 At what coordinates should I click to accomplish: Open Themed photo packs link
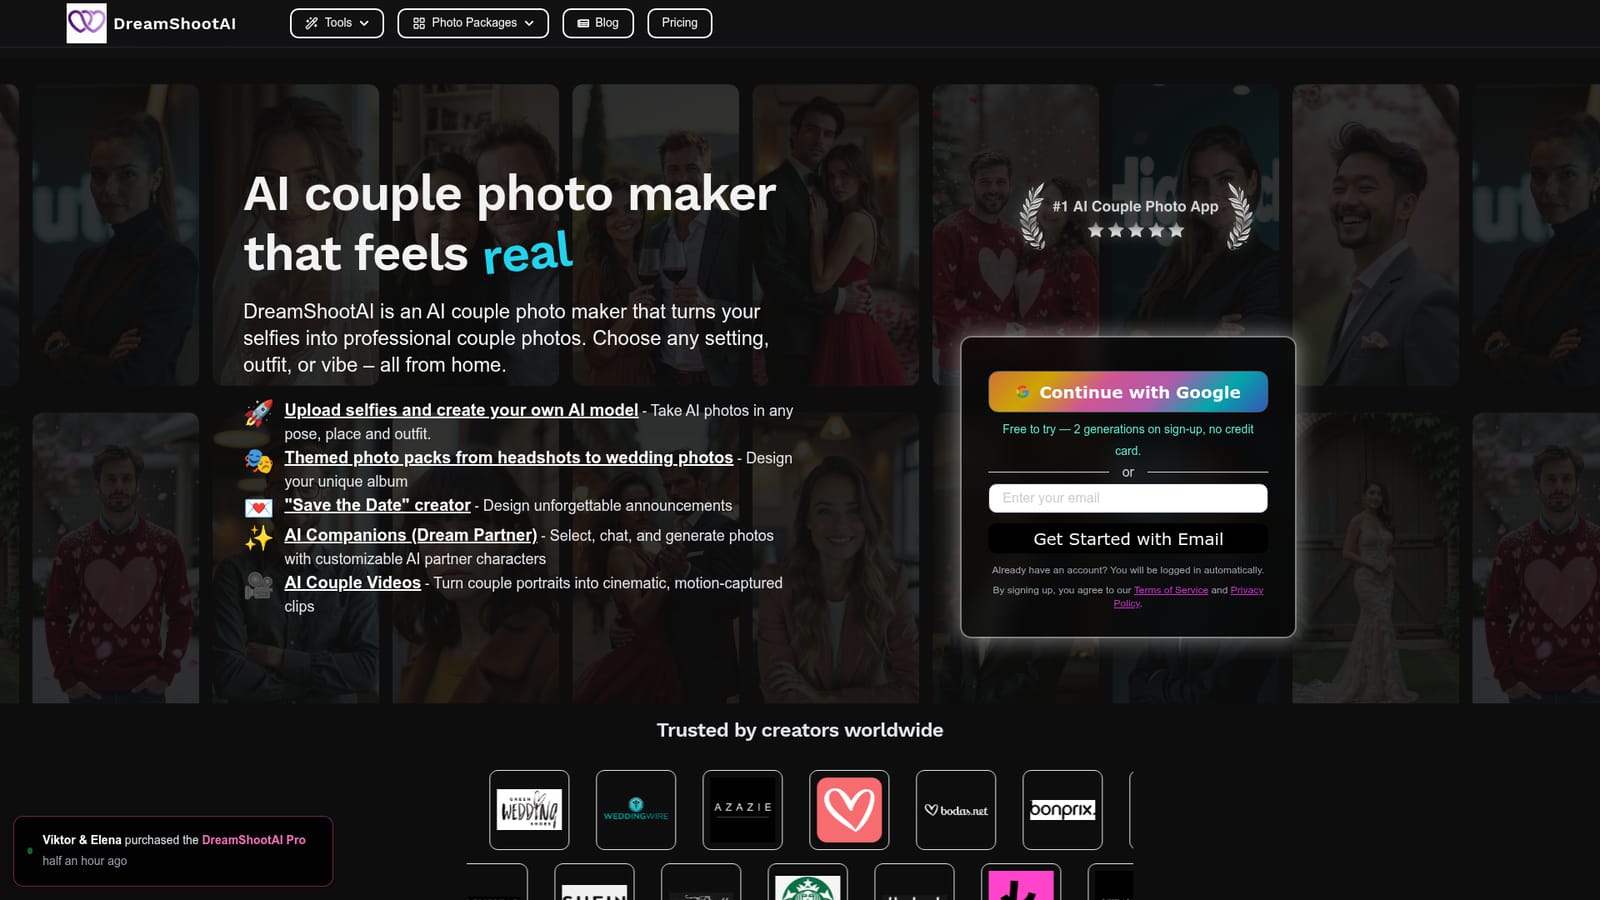(x=508, y=457)
